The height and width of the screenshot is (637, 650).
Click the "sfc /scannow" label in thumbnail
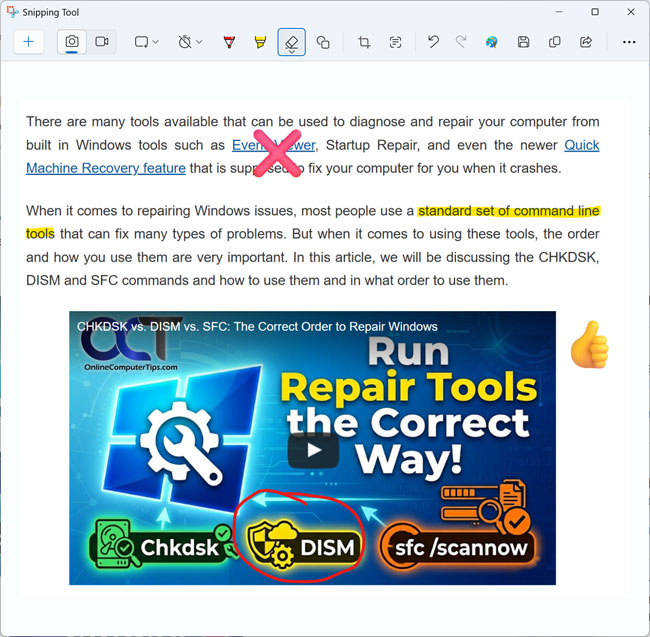coord(461,548)
